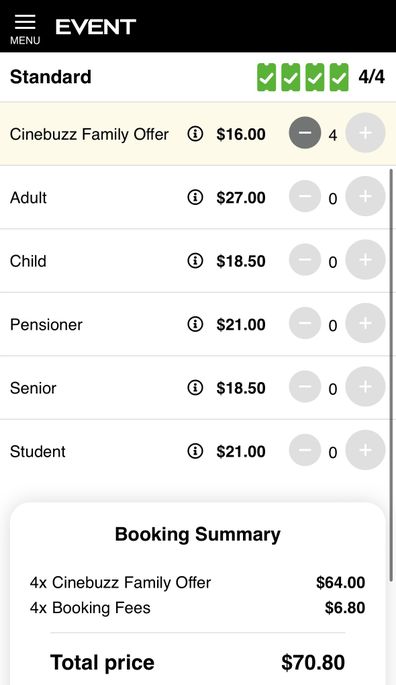
Task: Add one Child ticket
Action: 365,259
